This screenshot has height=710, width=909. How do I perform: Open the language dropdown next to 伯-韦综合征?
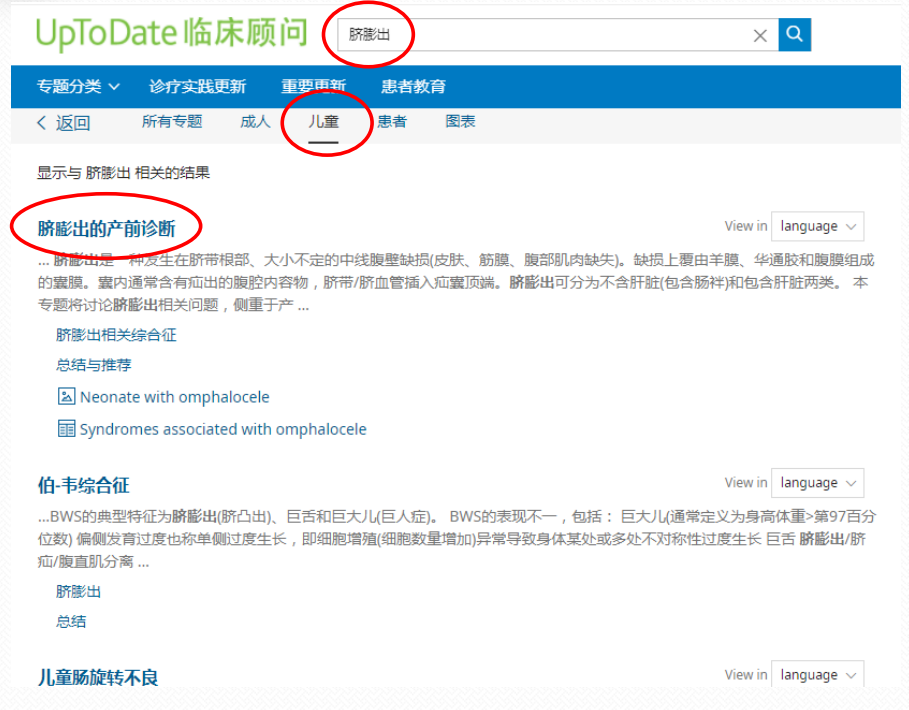pos(817,482)
